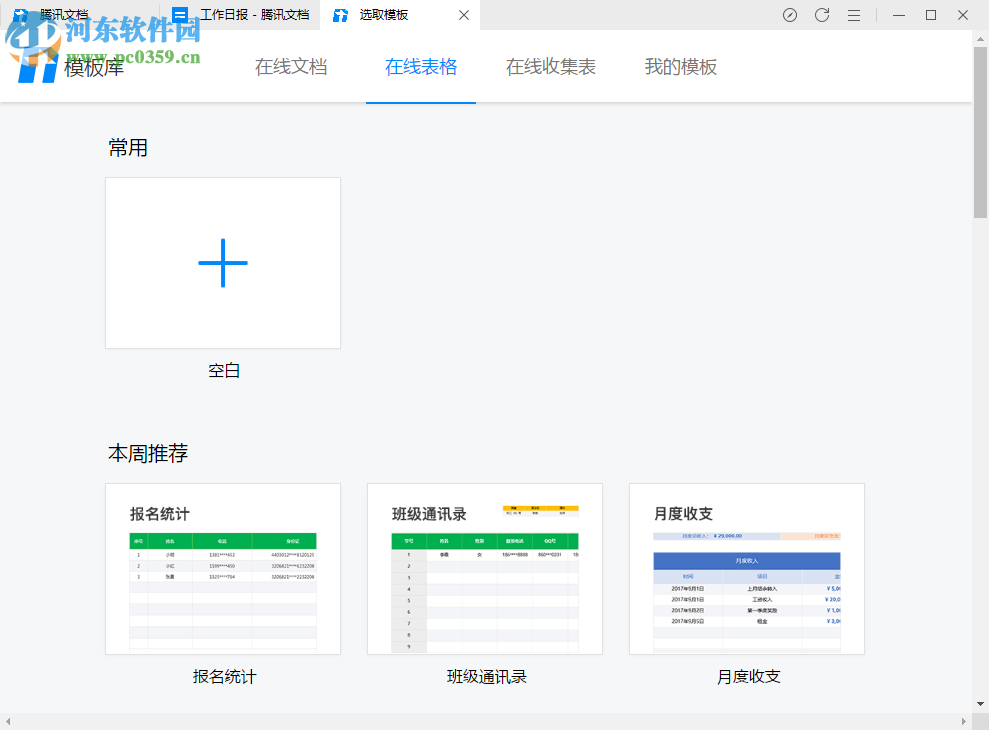This screenshot has width=989, height=730.
Task: Click the horizontal scrollbar right arrow
Action: [964, 721]
